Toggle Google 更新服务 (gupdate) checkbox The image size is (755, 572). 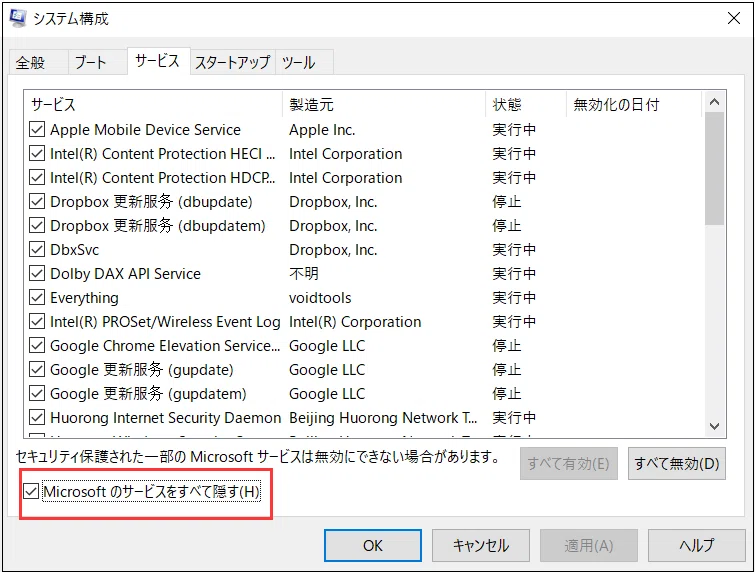37,370
